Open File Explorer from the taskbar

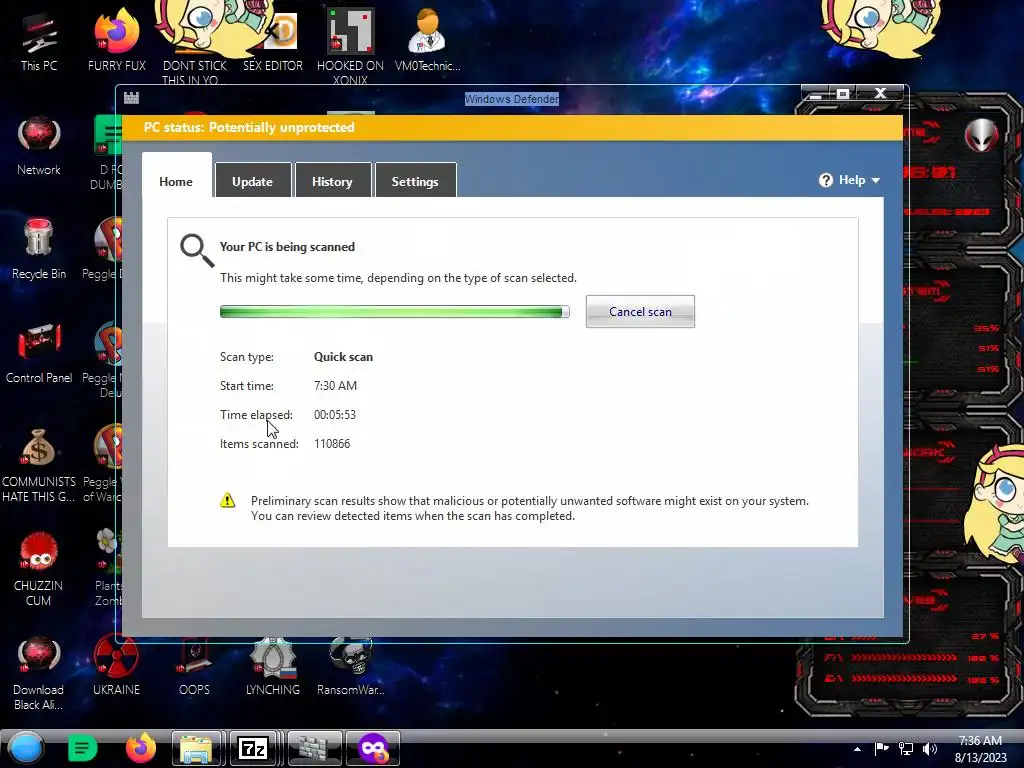click(x=196, y=748)
